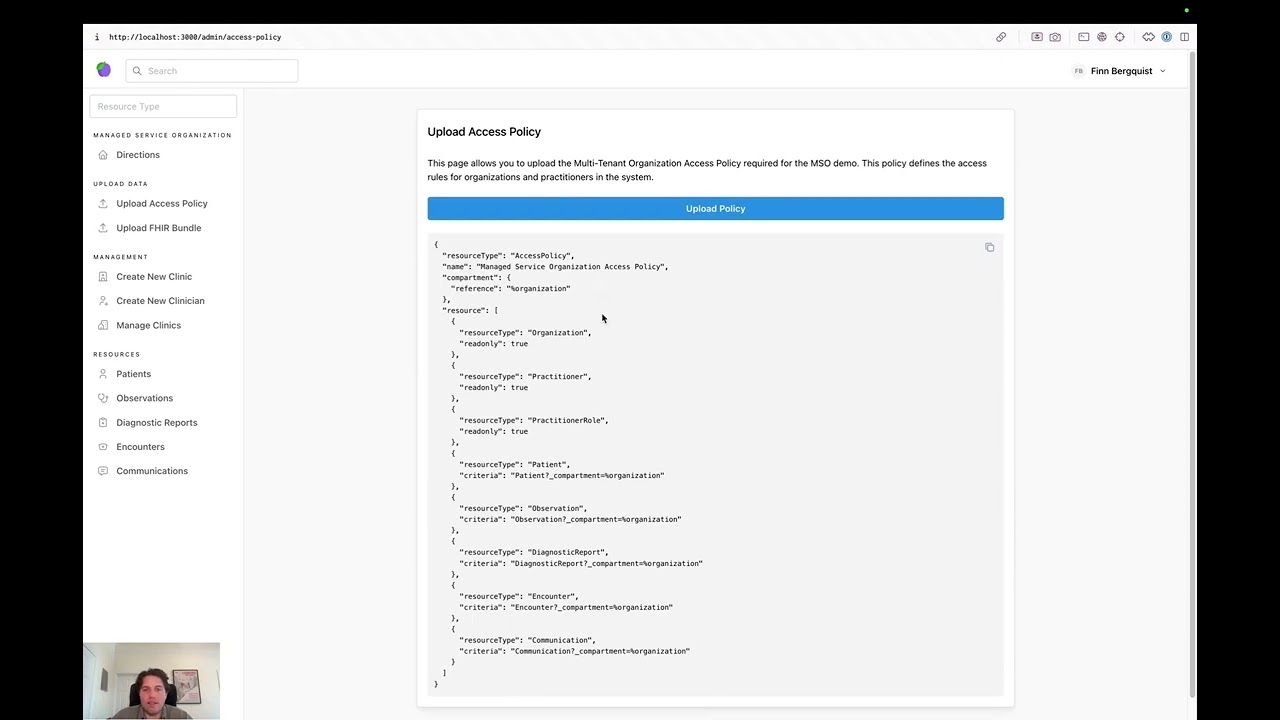
Task: Click the "resourceType": "AccessPolicy" line
Action: (x=508, y=256)
